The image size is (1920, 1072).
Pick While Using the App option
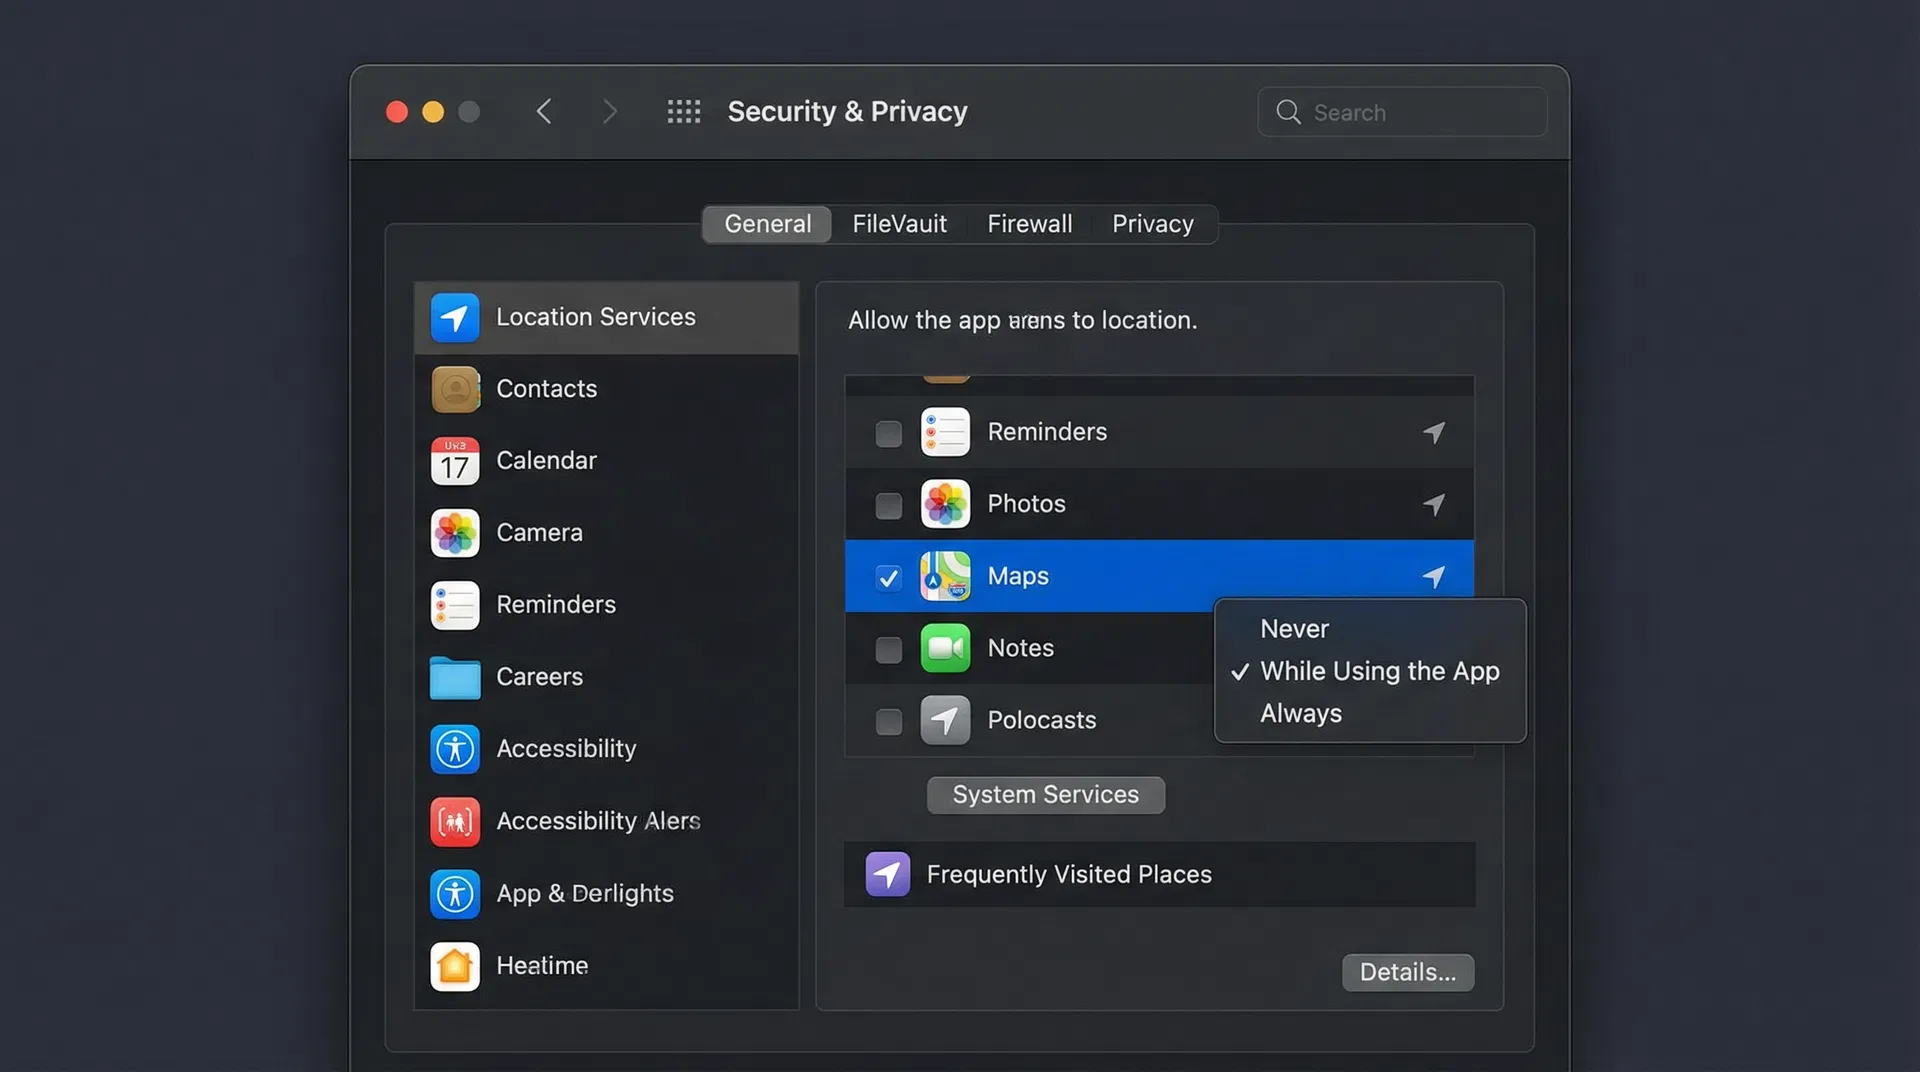[x=1379, y=671]
